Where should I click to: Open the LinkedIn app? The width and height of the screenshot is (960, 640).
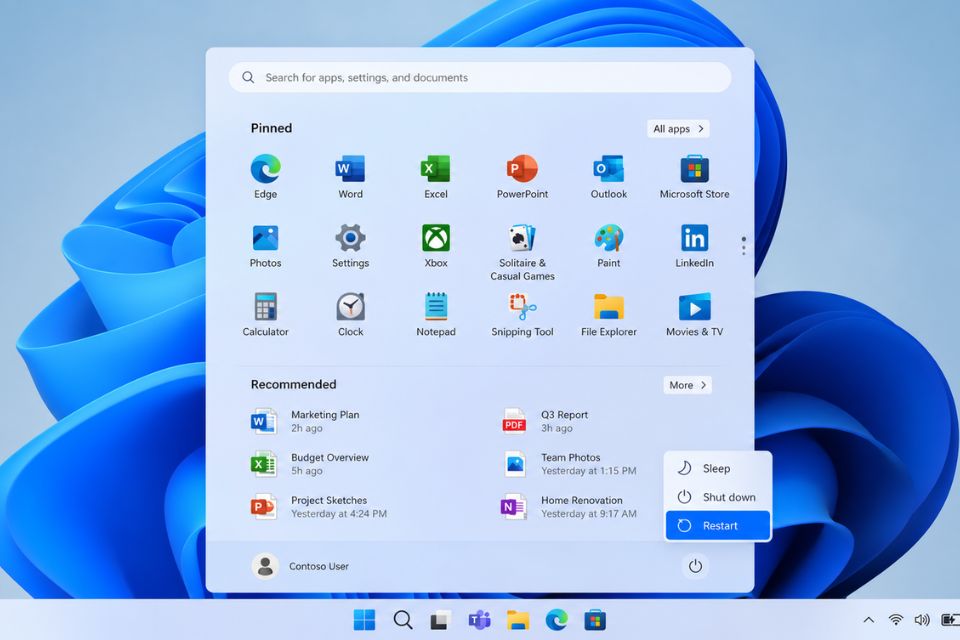coord(694,246)
